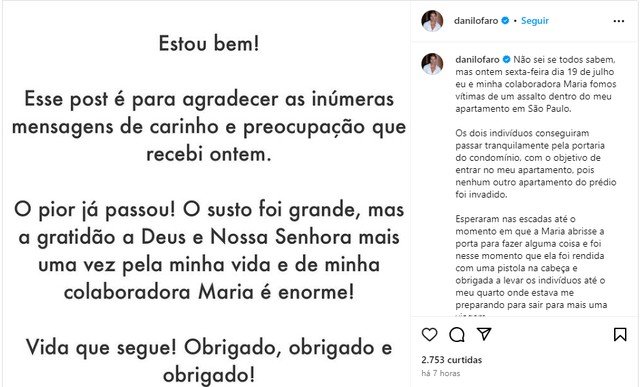
Task: Click 'O pior já passou!' image text
Action: [x=95, y=210]
